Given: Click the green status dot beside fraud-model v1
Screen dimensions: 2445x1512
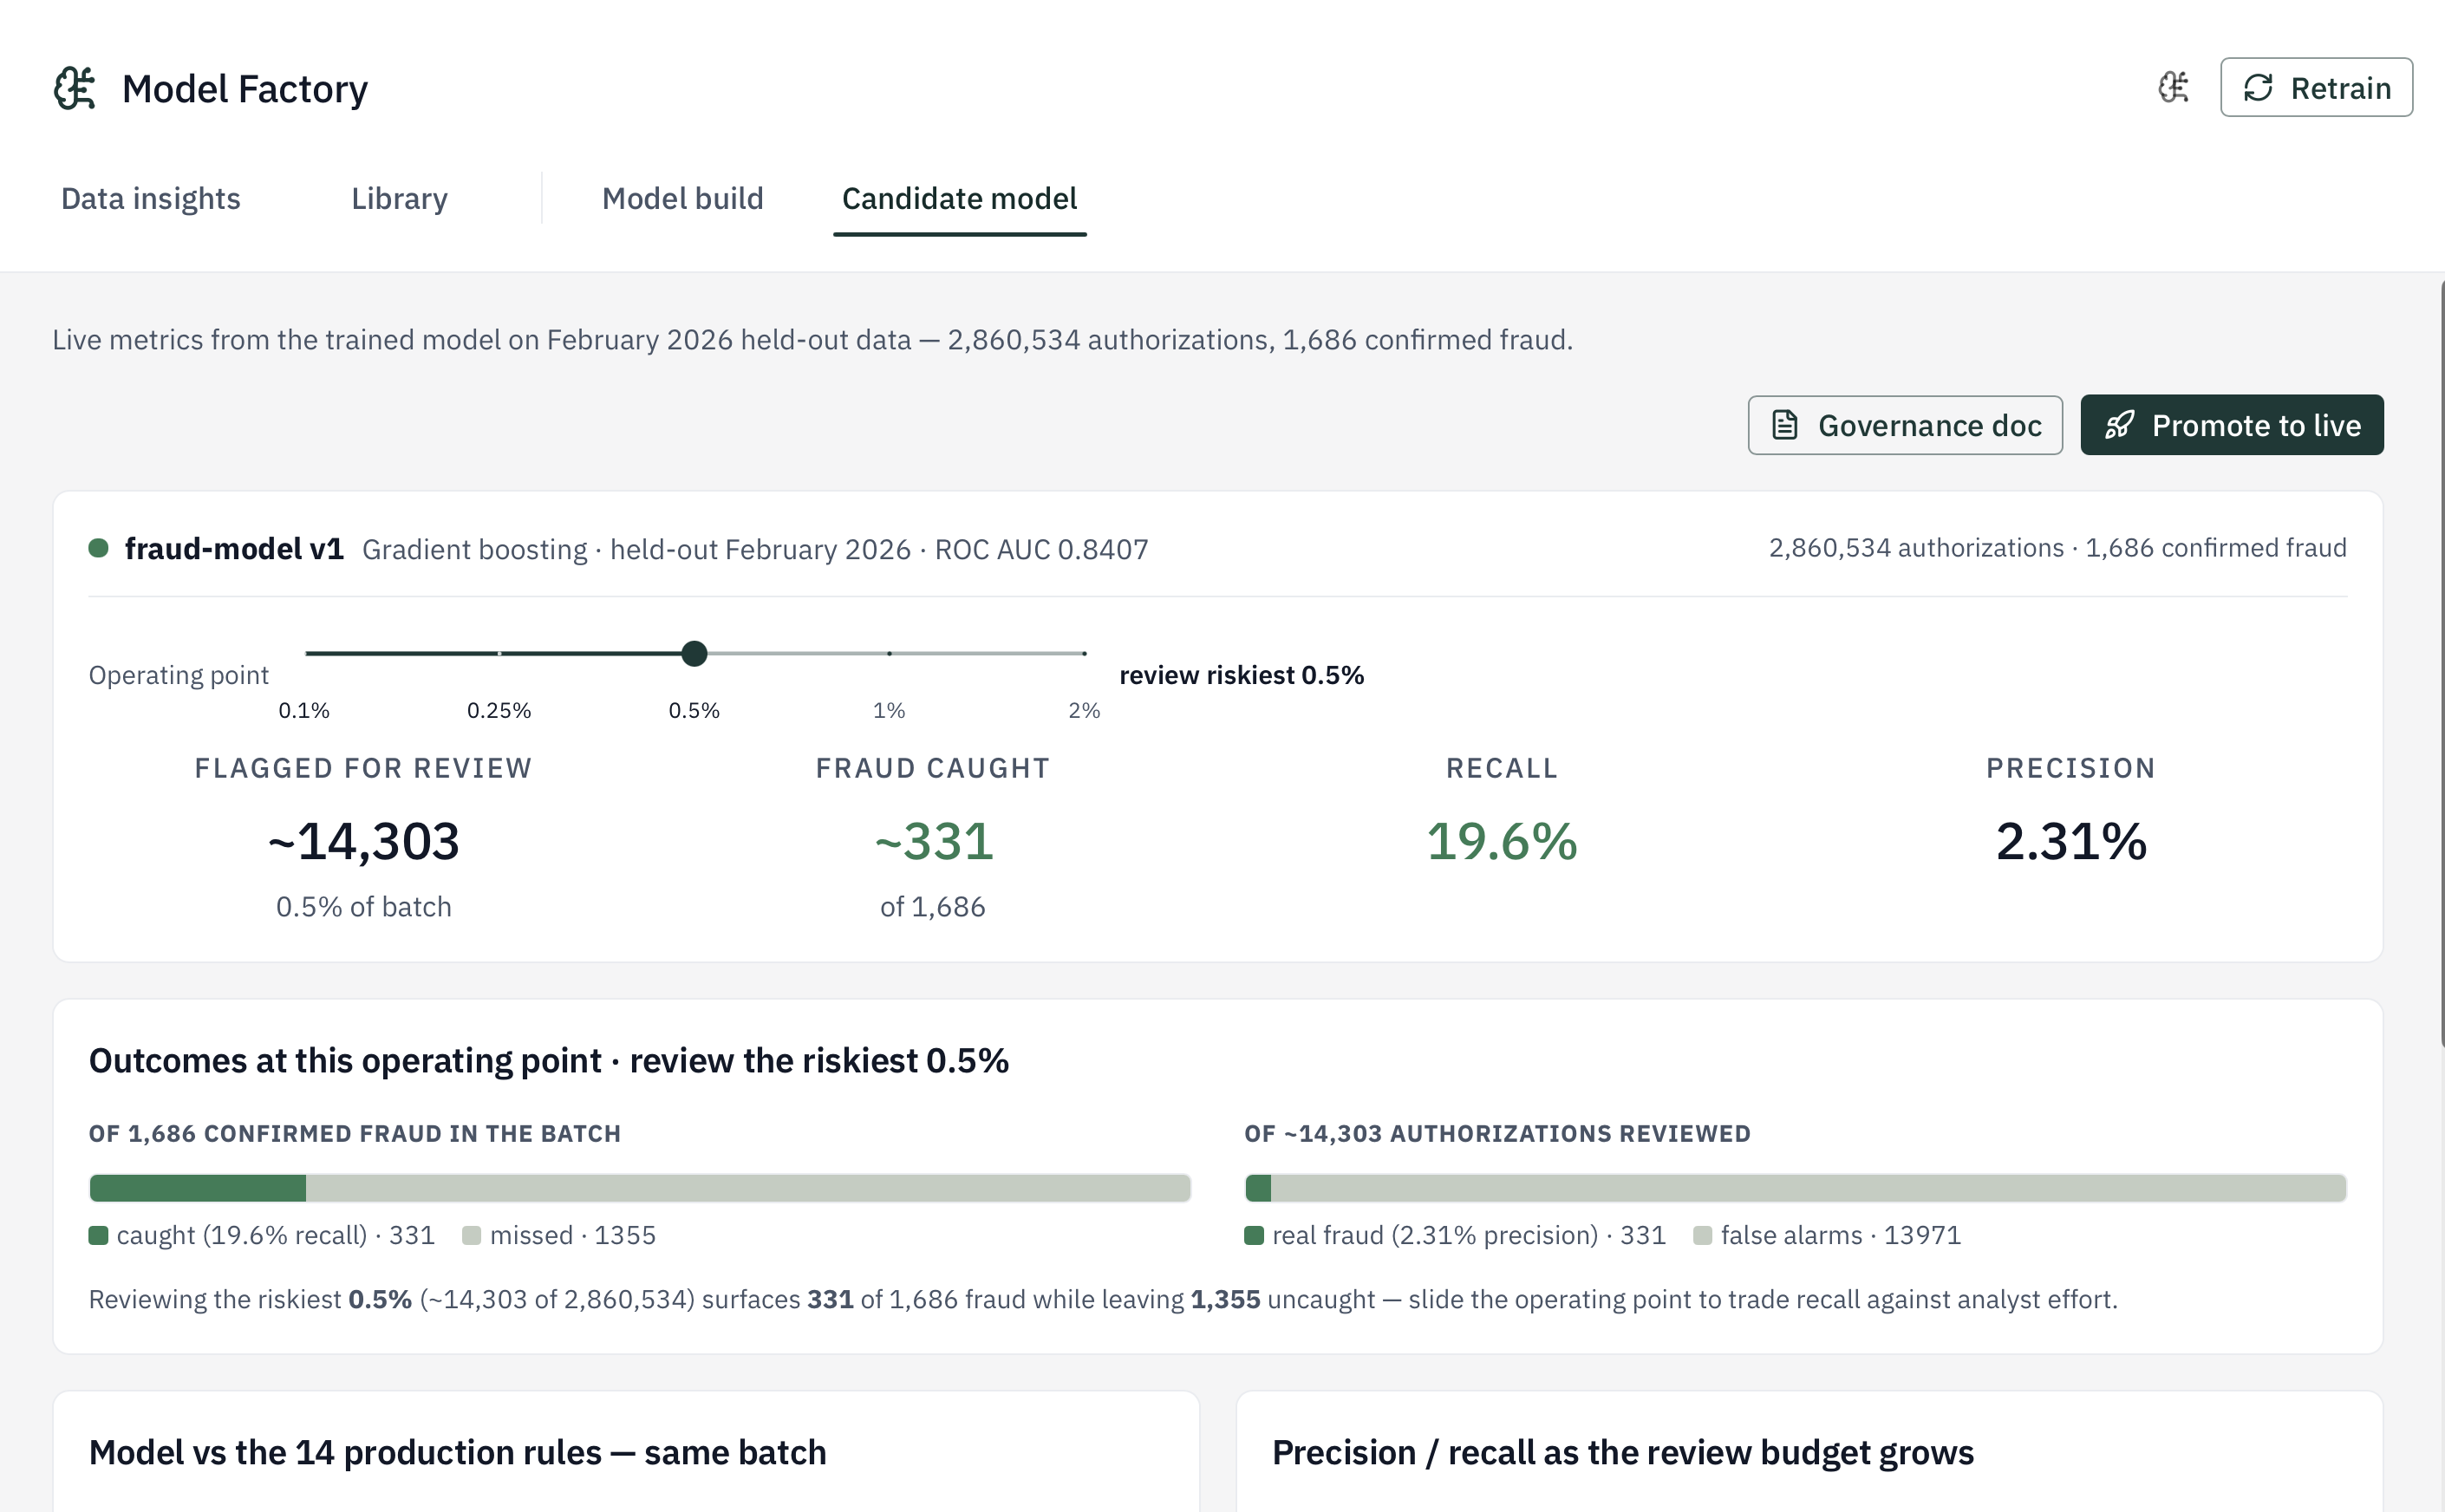Looking at the screenshot, I should coord(98,548).
